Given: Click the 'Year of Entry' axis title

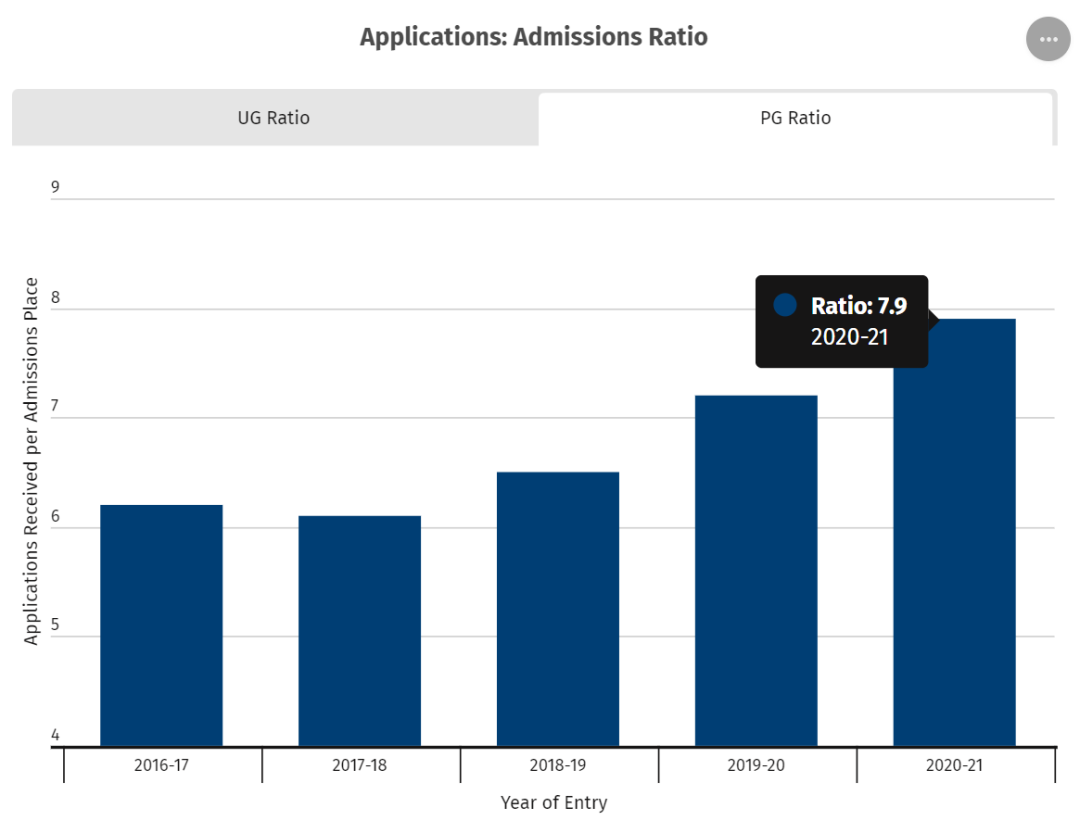Looking at the screenshot, I should coord(554,803).
